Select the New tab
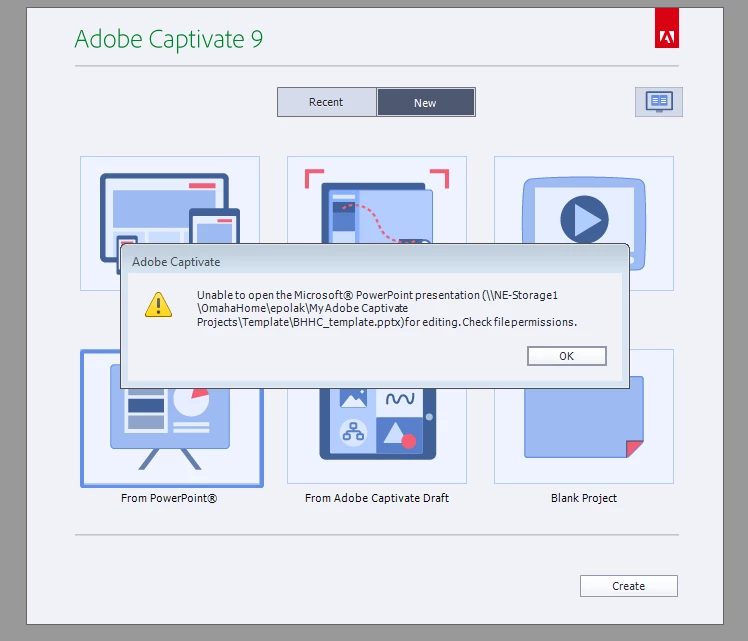 click(x=426, y=102)
